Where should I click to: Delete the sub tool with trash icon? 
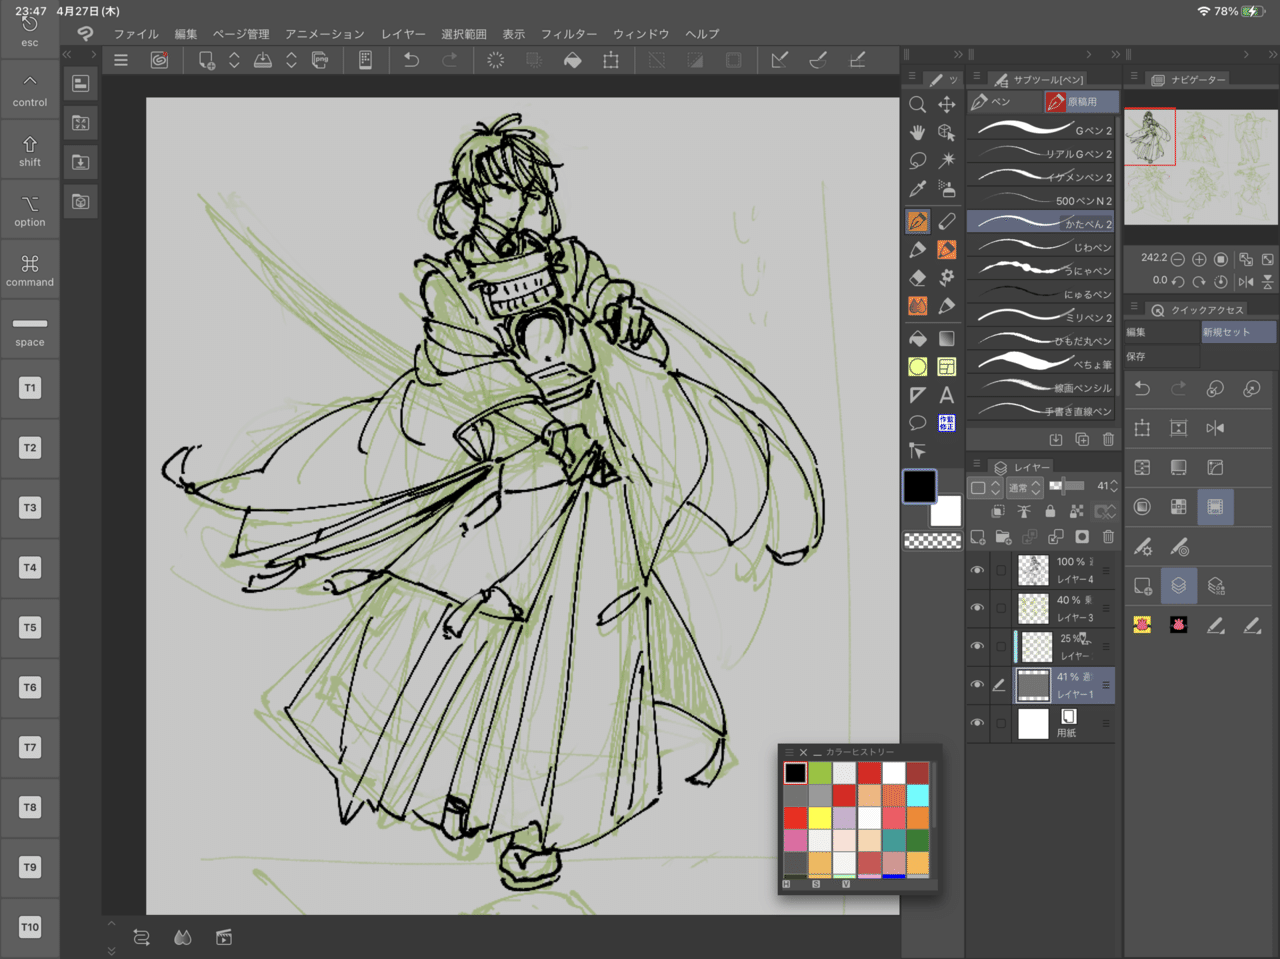[x=1108, y=439]
